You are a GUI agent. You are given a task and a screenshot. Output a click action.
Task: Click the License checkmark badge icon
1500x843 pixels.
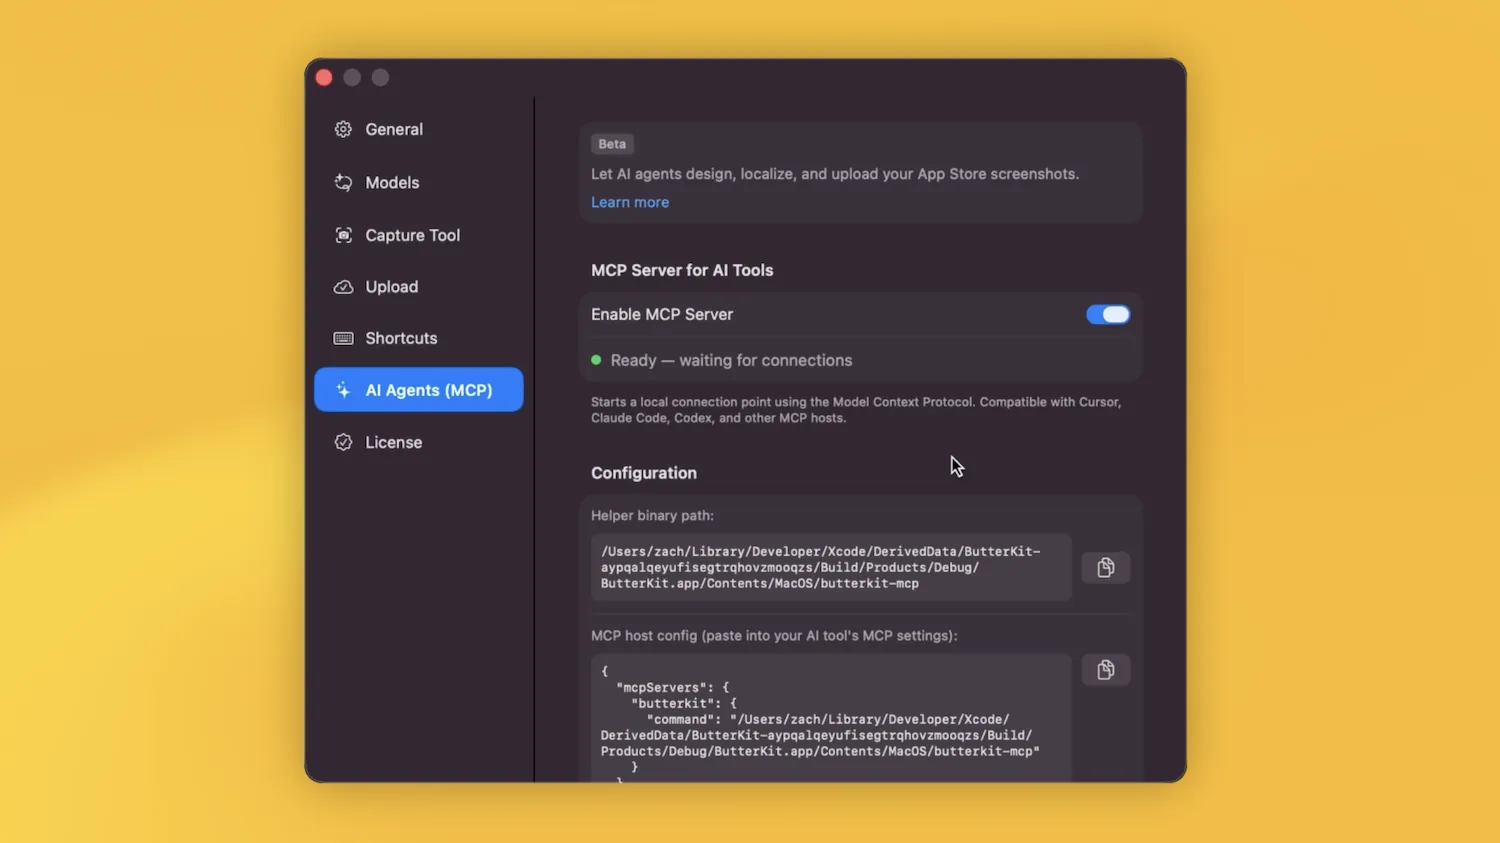coord(342,442)
